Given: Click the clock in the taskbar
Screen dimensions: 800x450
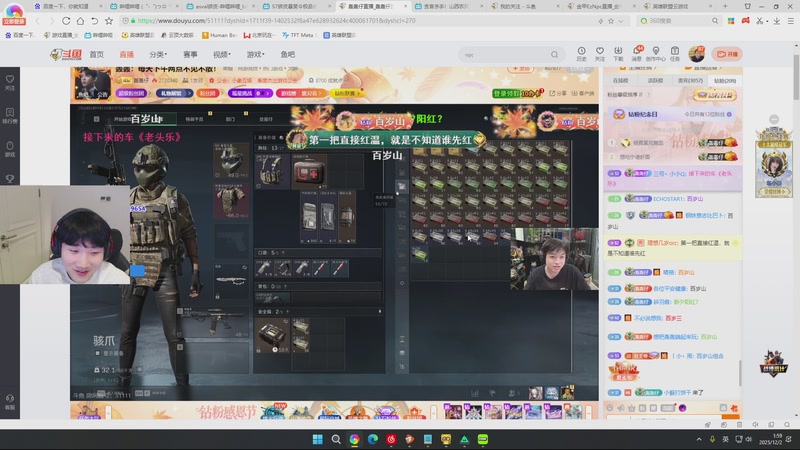Looking at the screenshot, I should (769, 439).
